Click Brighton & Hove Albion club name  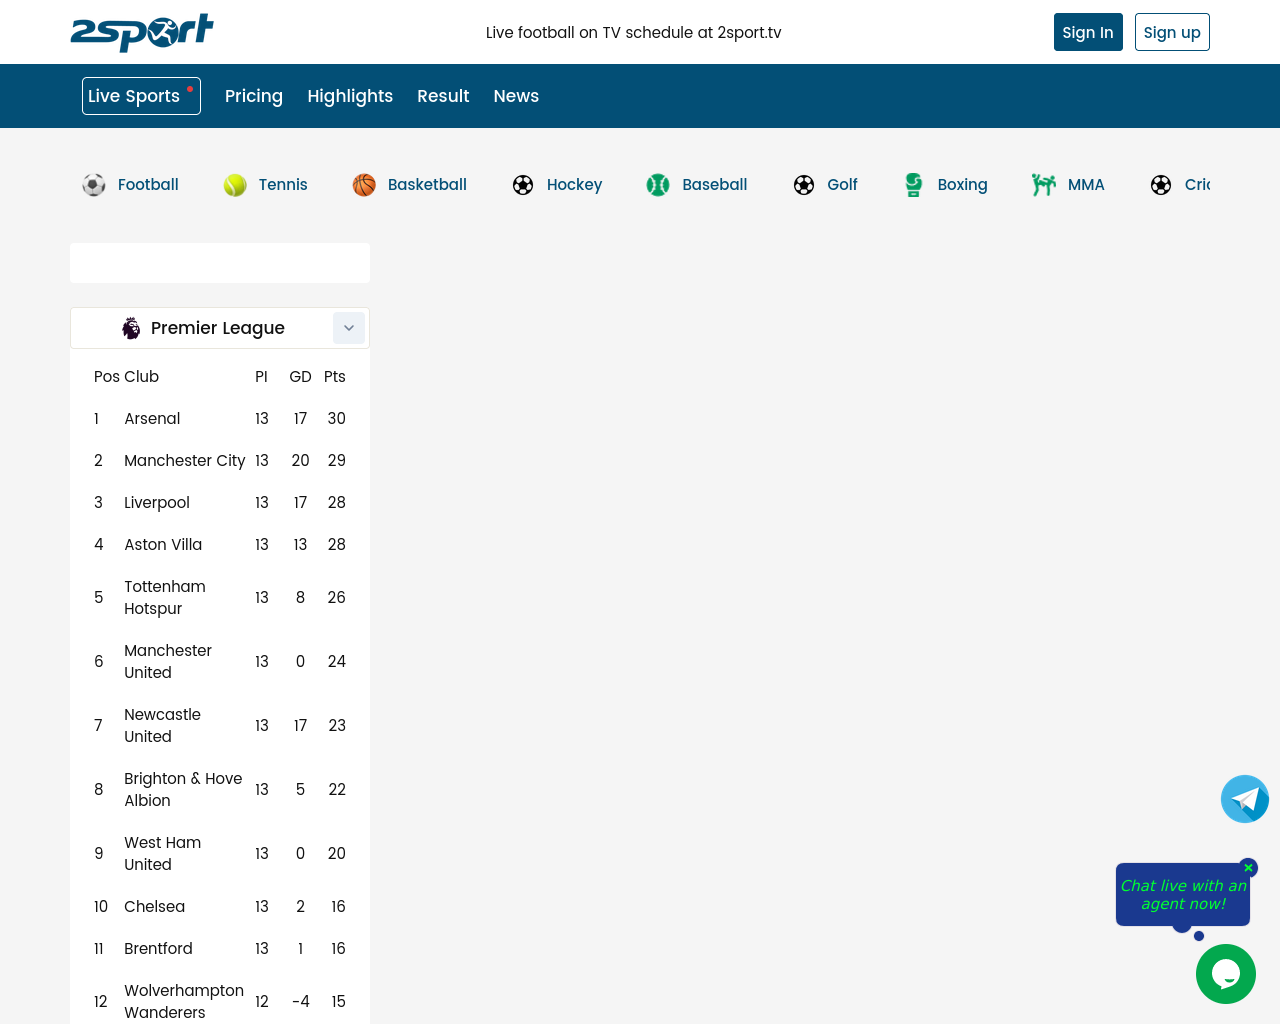(183, 790)
